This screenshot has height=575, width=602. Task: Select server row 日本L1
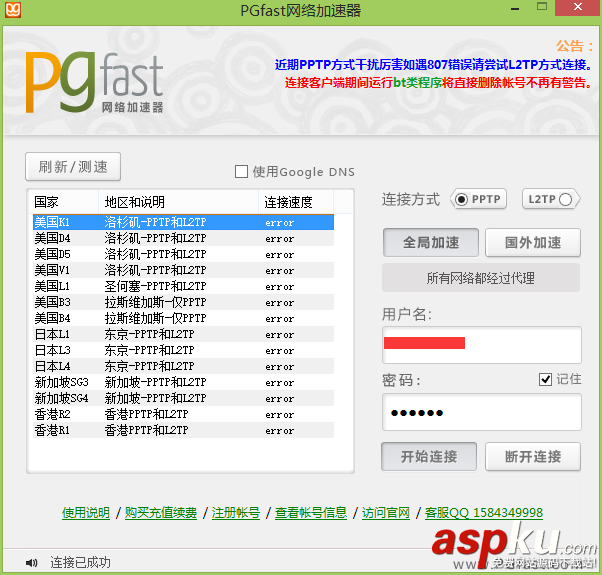(183, 334)
